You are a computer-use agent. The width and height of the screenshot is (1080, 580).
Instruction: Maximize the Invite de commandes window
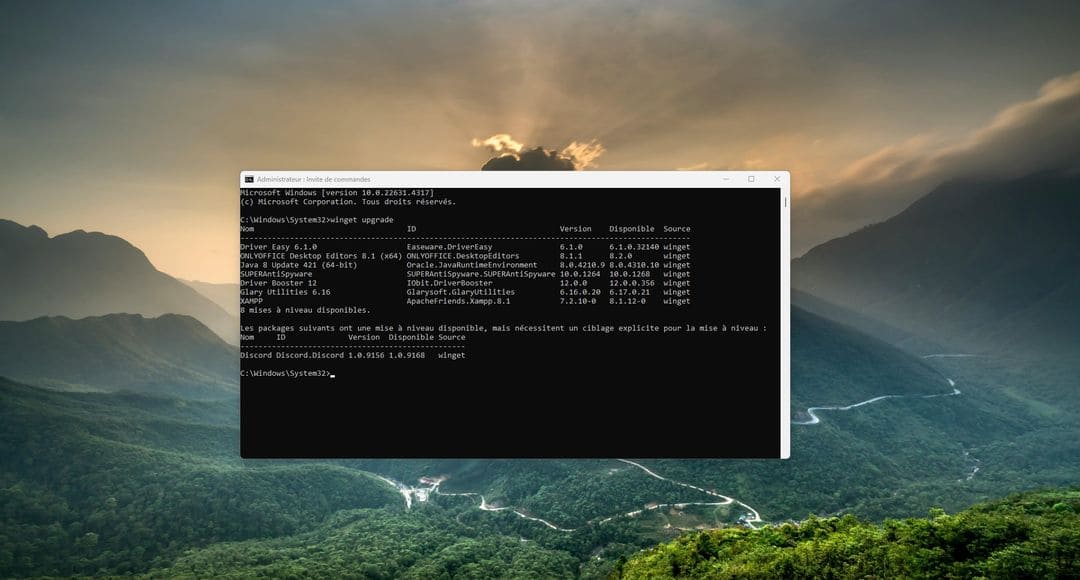pyautogui.click(x=751, y=179)
